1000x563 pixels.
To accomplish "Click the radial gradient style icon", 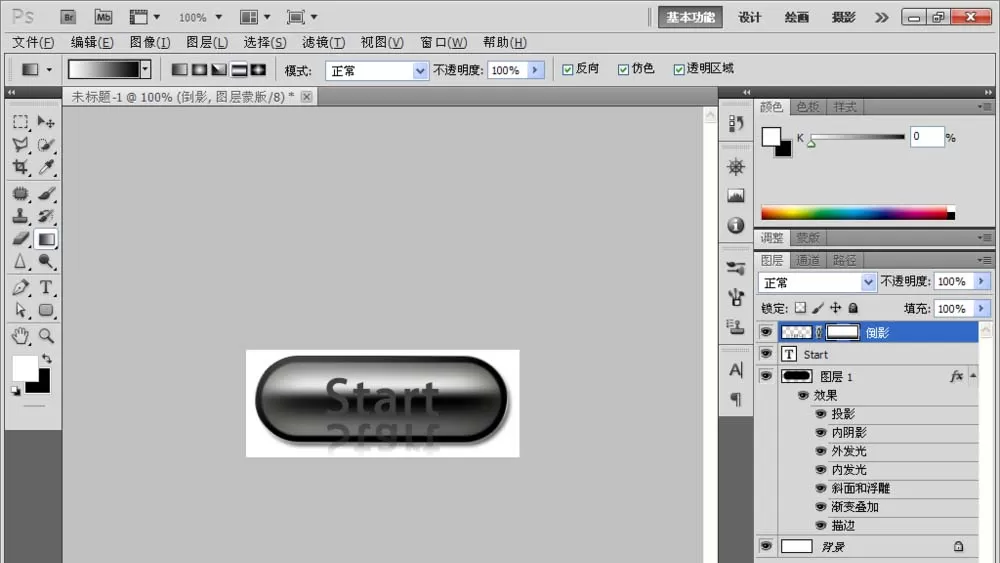I will point(200,69).
